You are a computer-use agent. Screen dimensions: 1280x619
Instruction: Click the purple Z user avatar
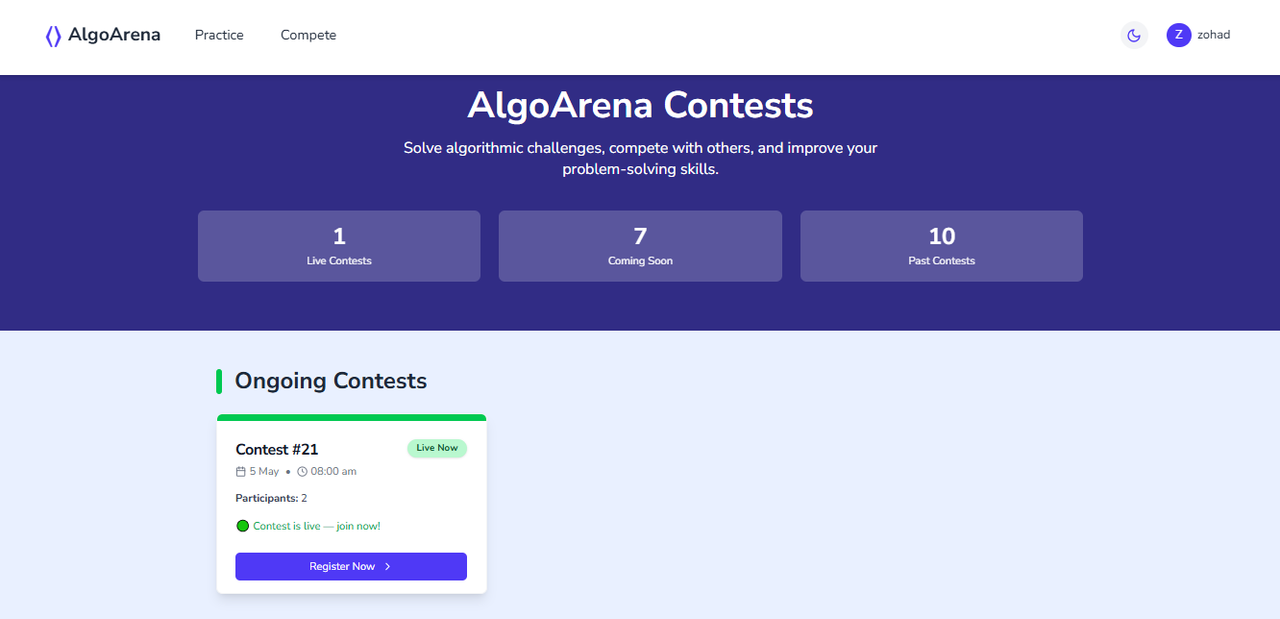pyautogui.click(x=1179, y=35)
